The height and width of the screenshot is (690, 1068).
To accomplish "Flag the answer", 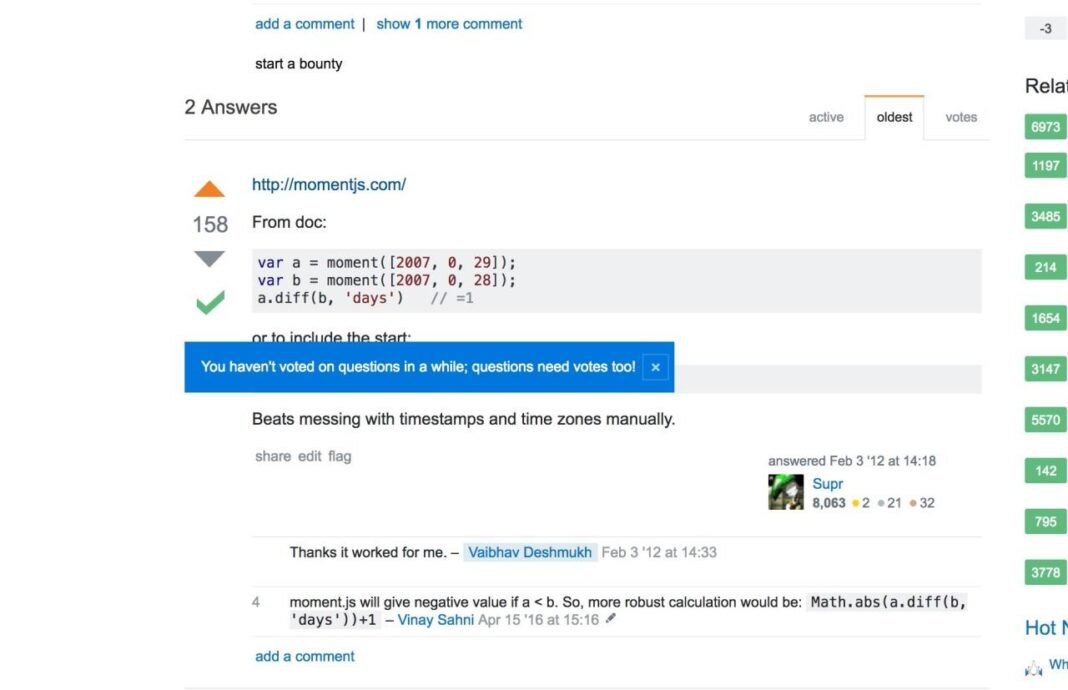I will click(x=339, y=456).
